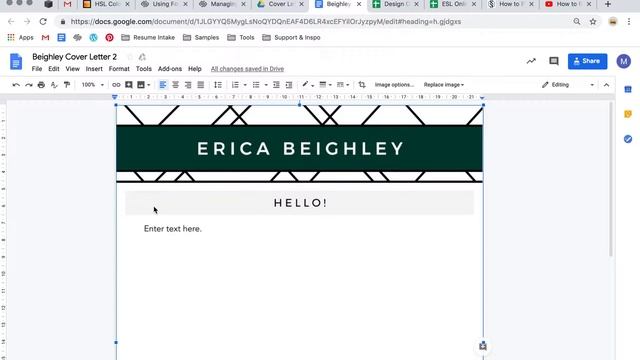Click the Image options button

tap(394, 85)
